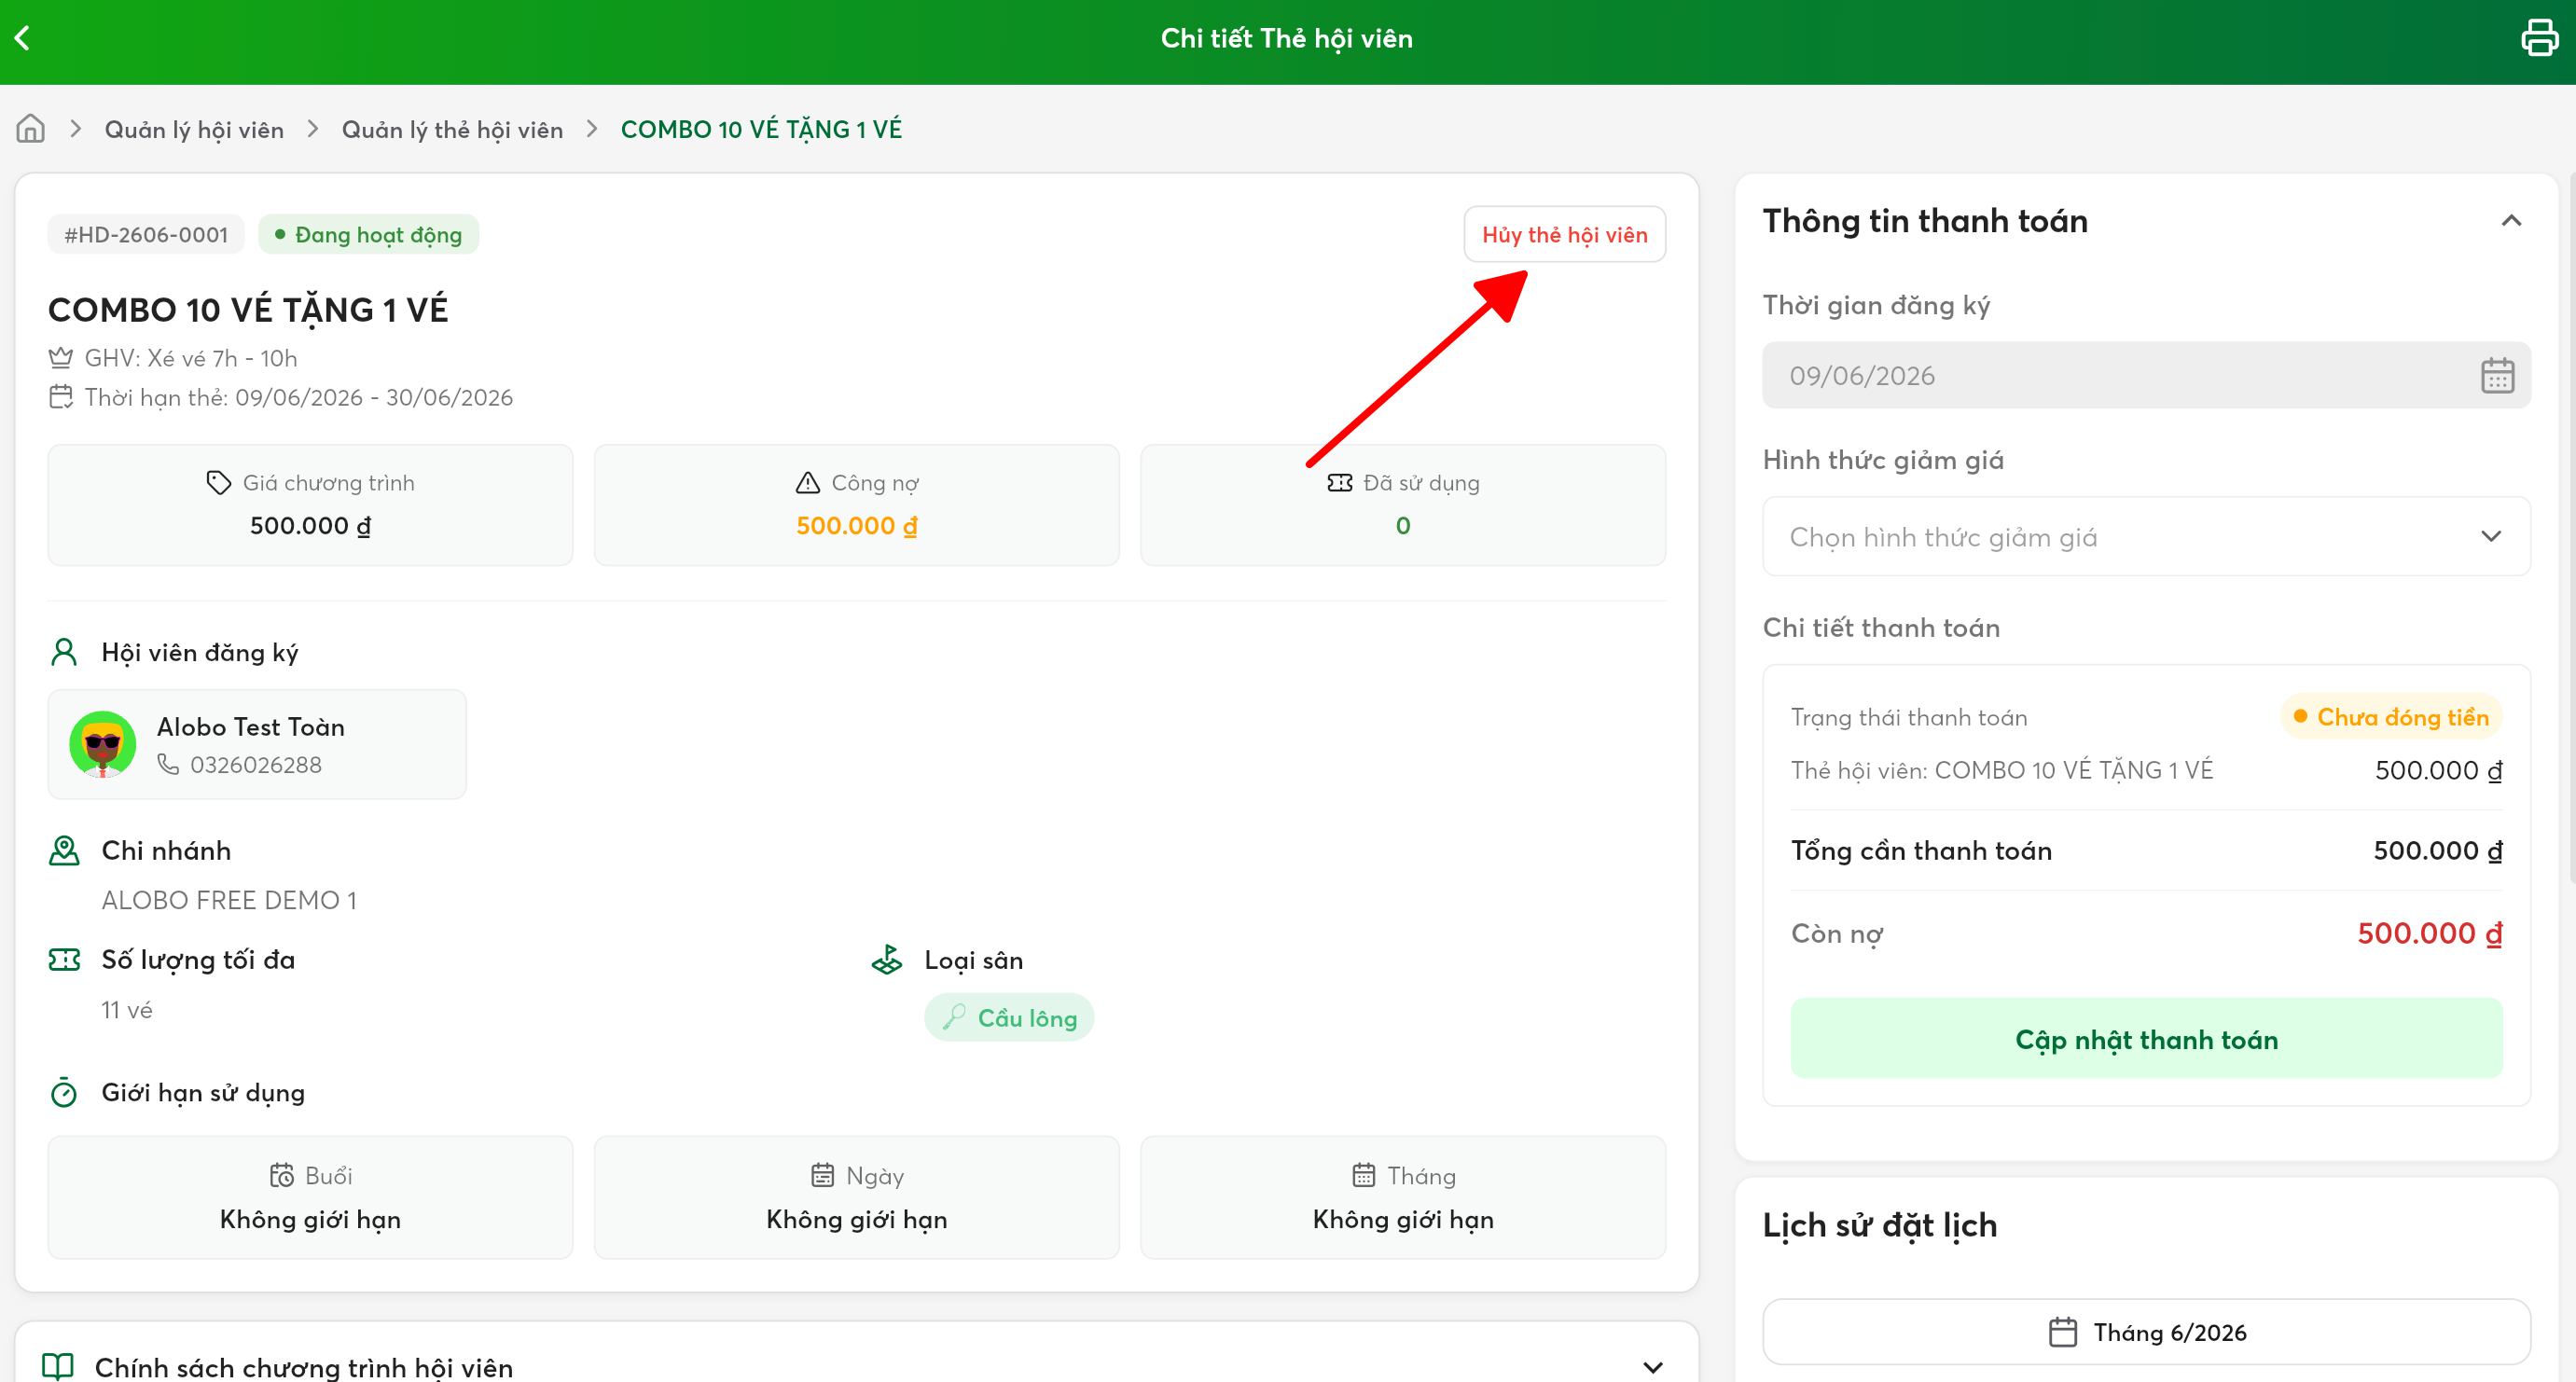This screenshot has height=1382, width=2576.
Task: Click Cập nhật thanh toán button
Action: click(2146, 1040)
